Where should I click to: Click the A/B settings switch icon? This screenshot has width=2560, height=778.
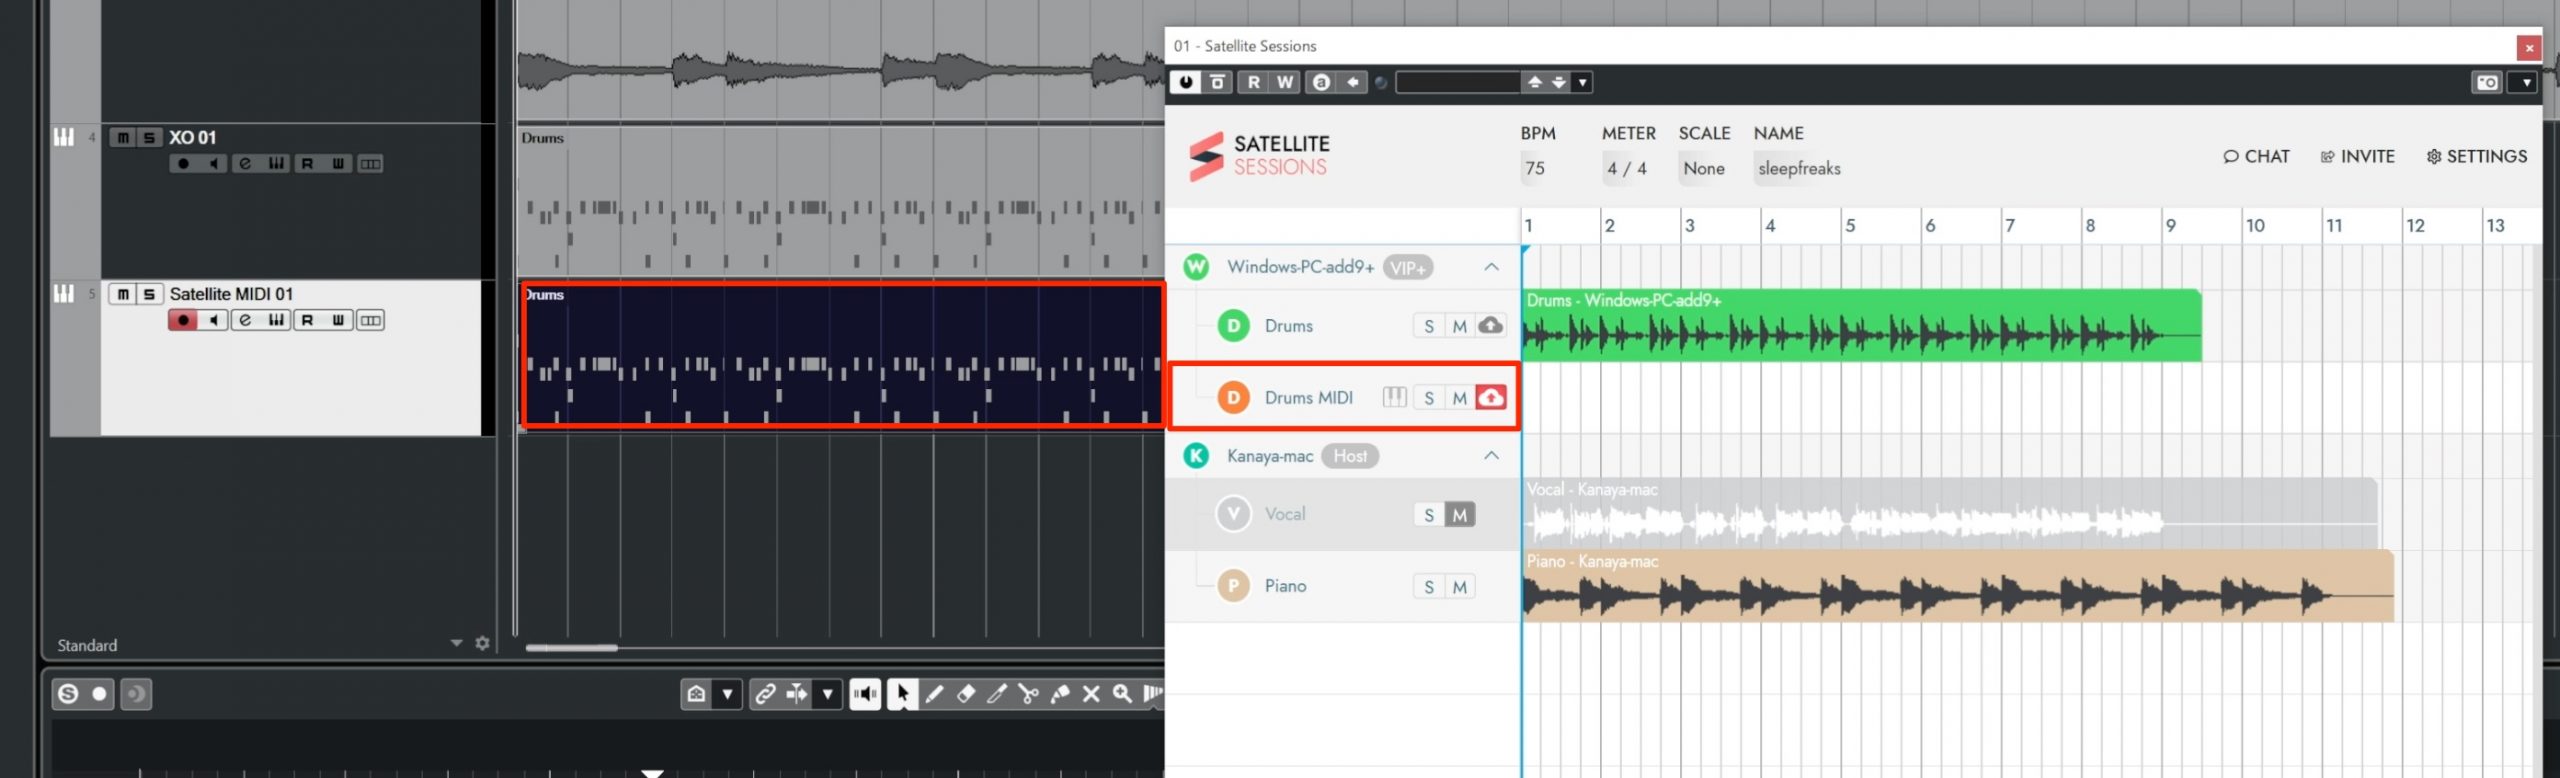1321,82
